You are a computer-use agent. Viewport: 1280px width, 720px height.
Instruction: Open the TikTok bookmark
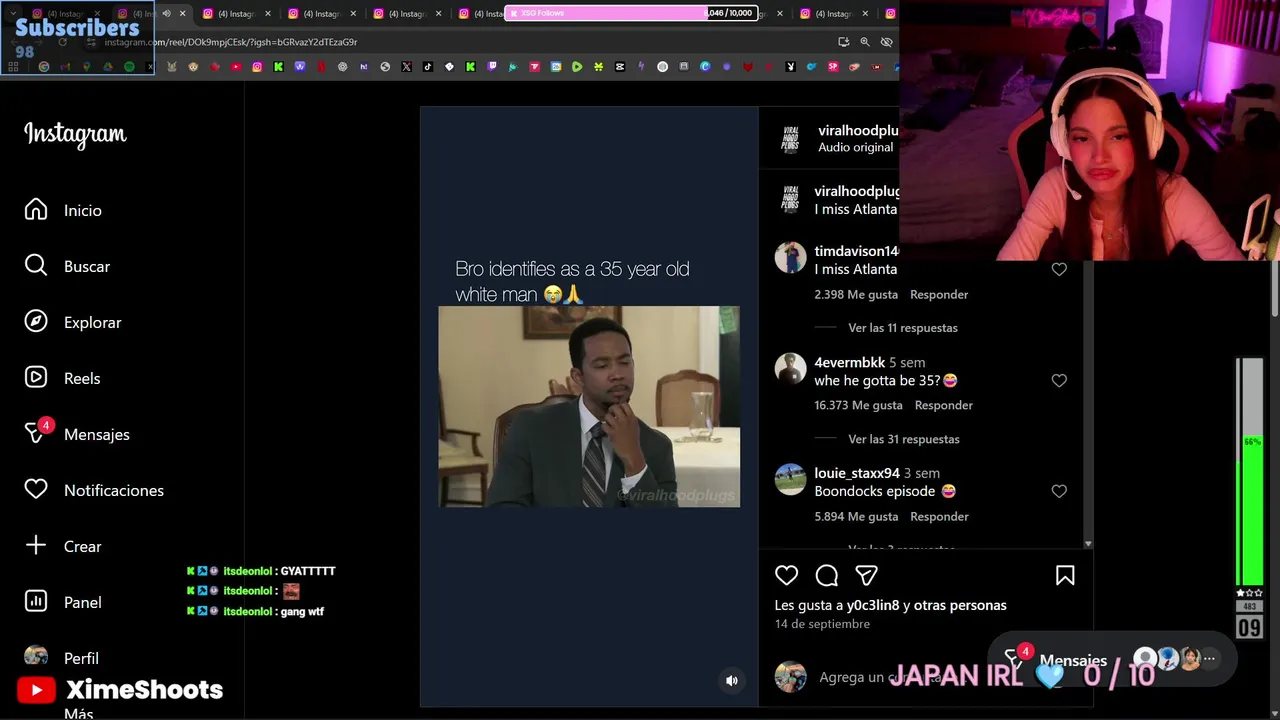[x=428, y=67]
